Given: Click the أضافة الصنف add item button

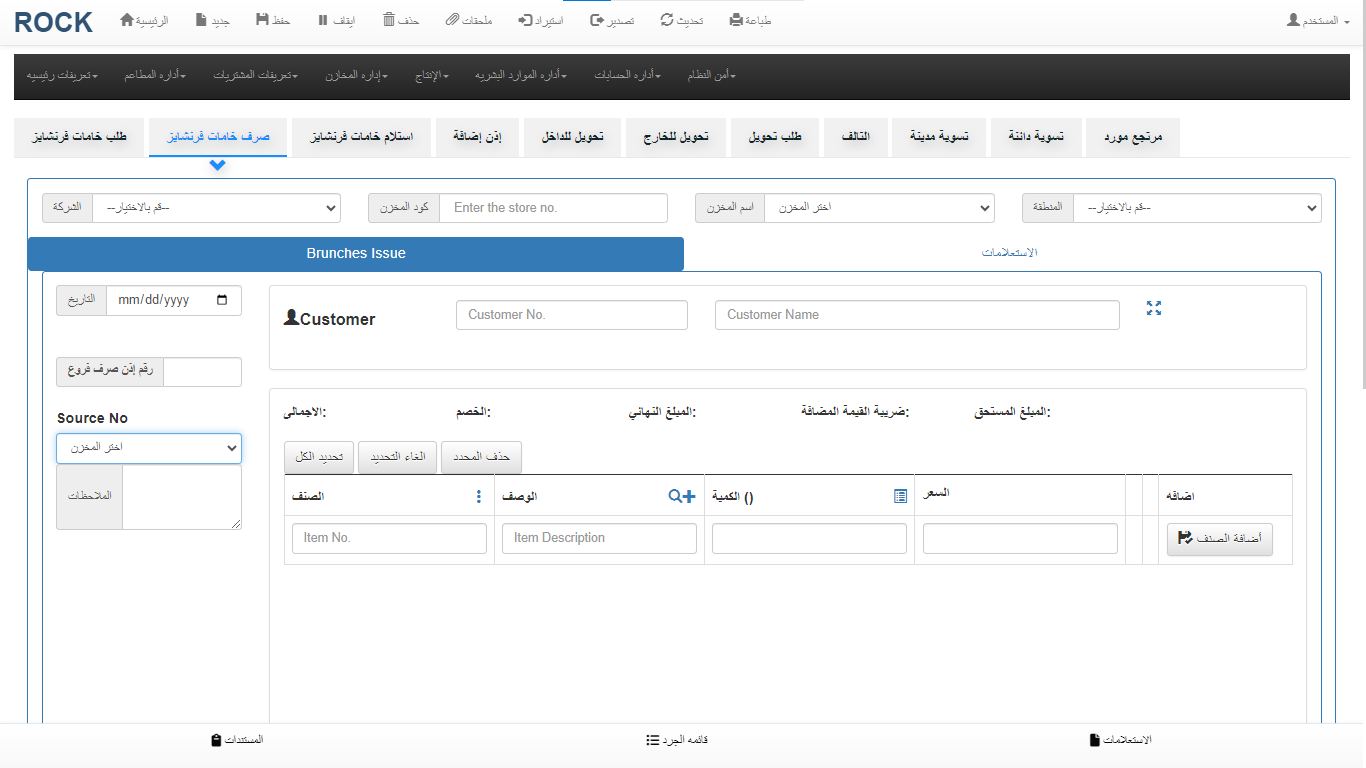Looking at the screenshot, I should pos(1219,539).
